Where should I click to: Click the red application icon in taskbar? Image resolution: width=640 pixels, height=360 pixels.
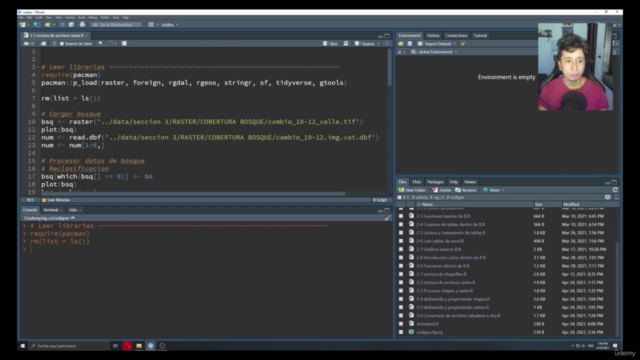click(128, 346)
